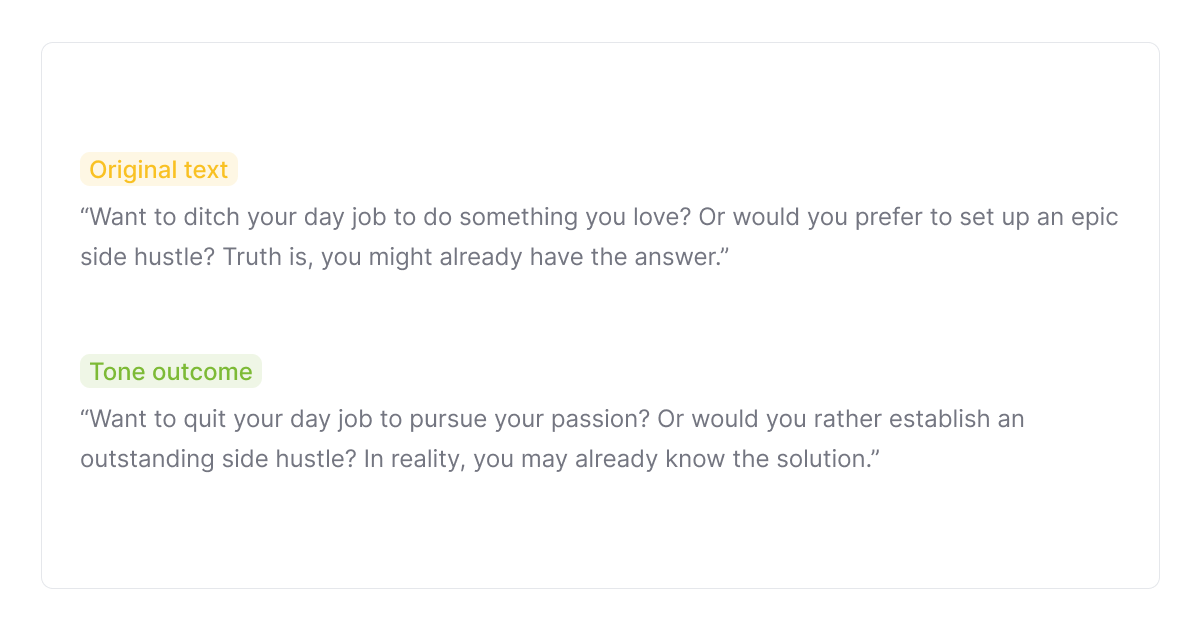The height and width of the screenshot is (630, 1200).
Task: Click the green "Tone outcome" label
Action: pos(171,372)
